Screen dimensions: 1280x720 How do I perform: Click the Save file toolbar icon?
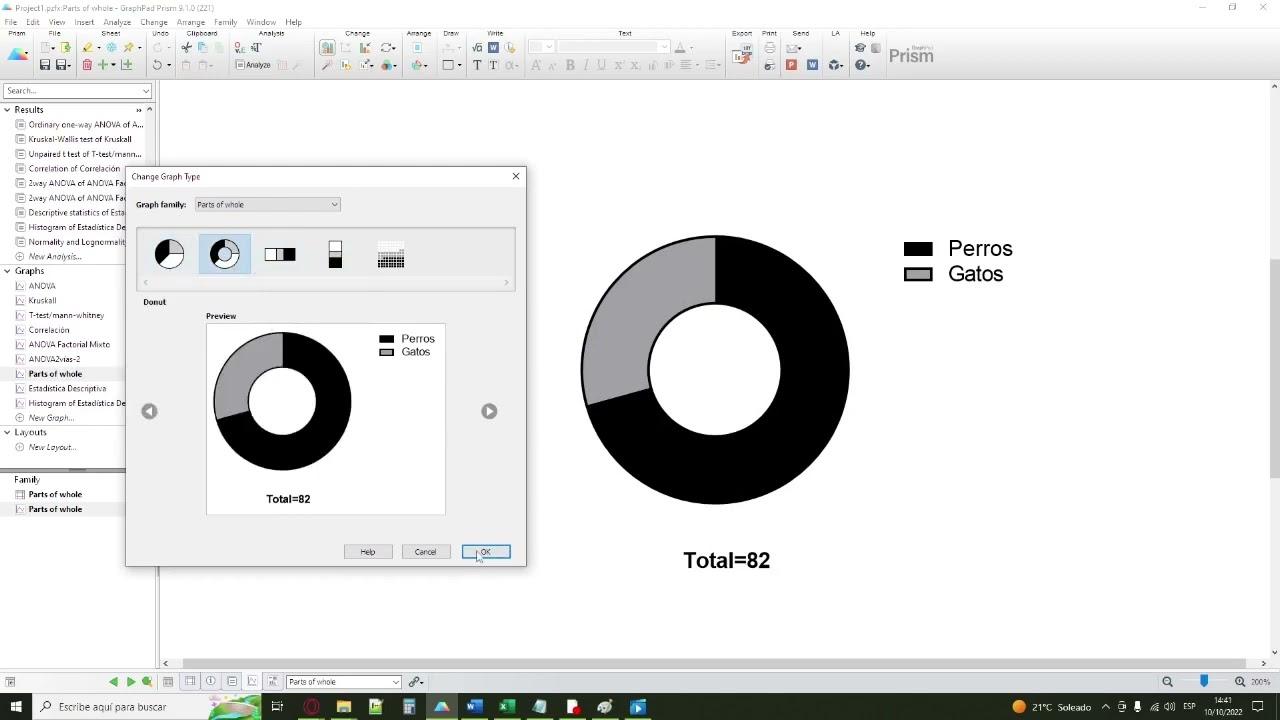(x=45, y=65)
